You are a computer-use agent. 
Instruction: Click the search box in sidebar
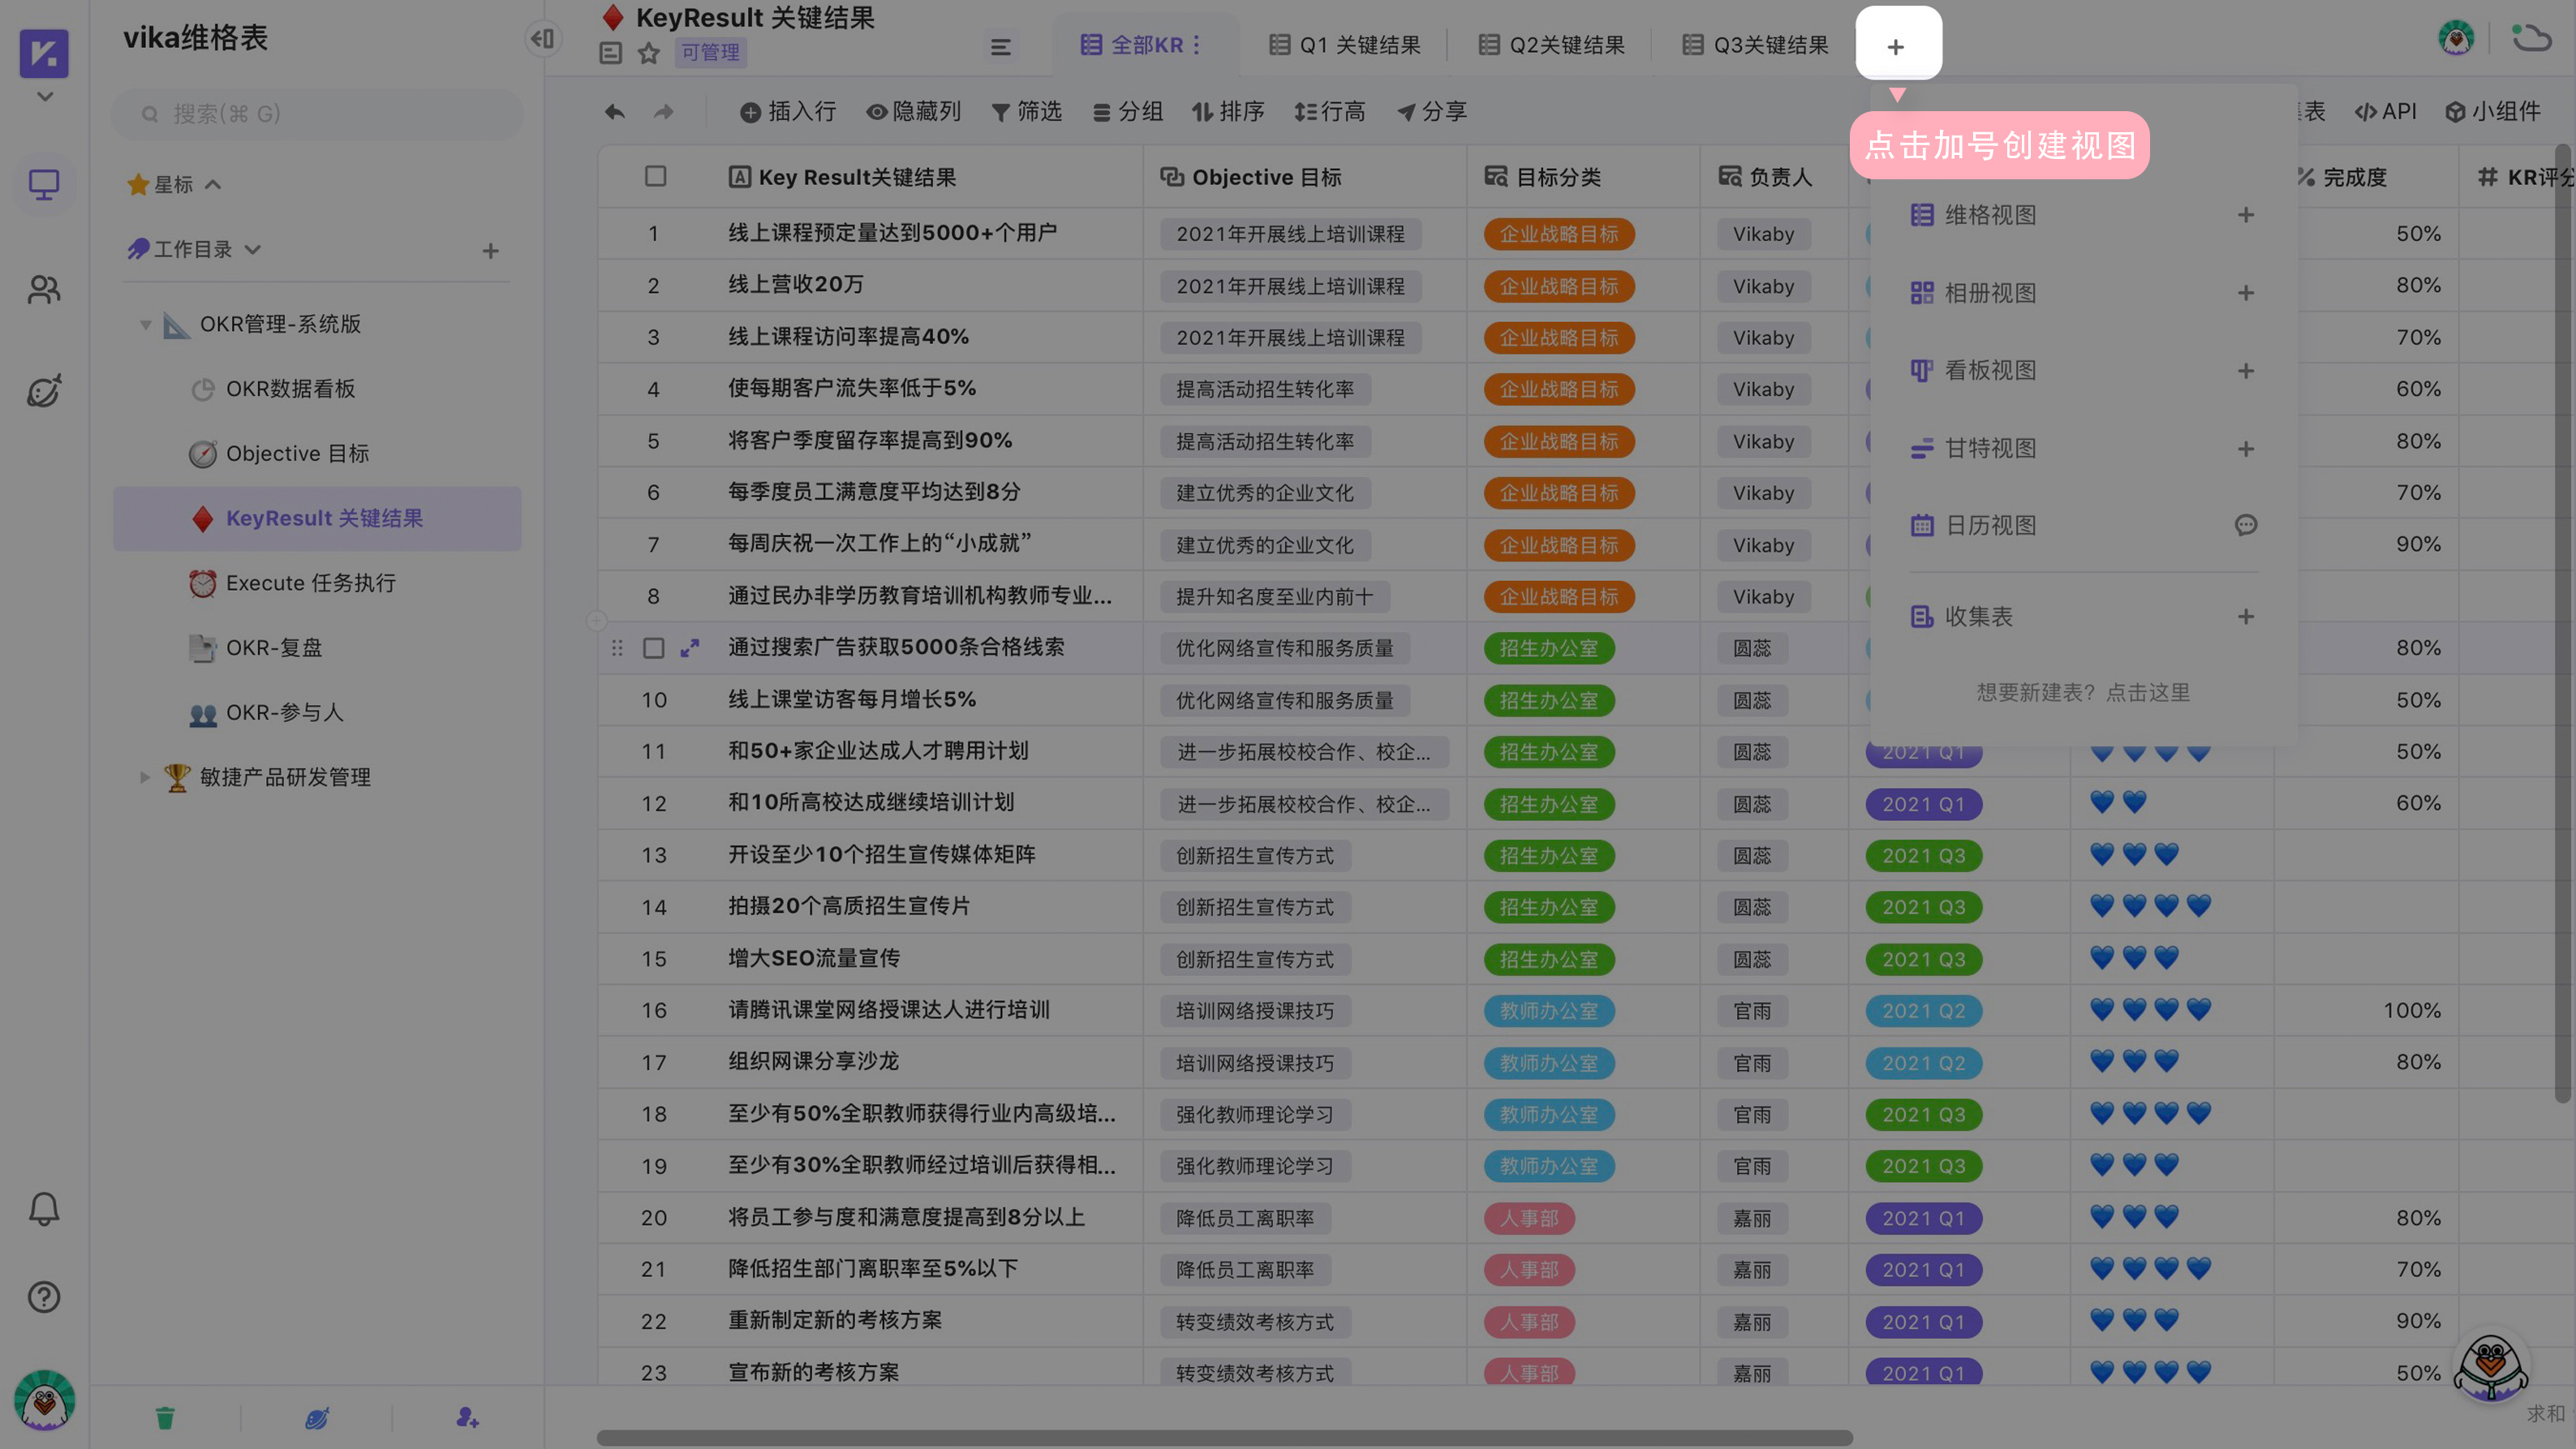click(x=318, y=114)
